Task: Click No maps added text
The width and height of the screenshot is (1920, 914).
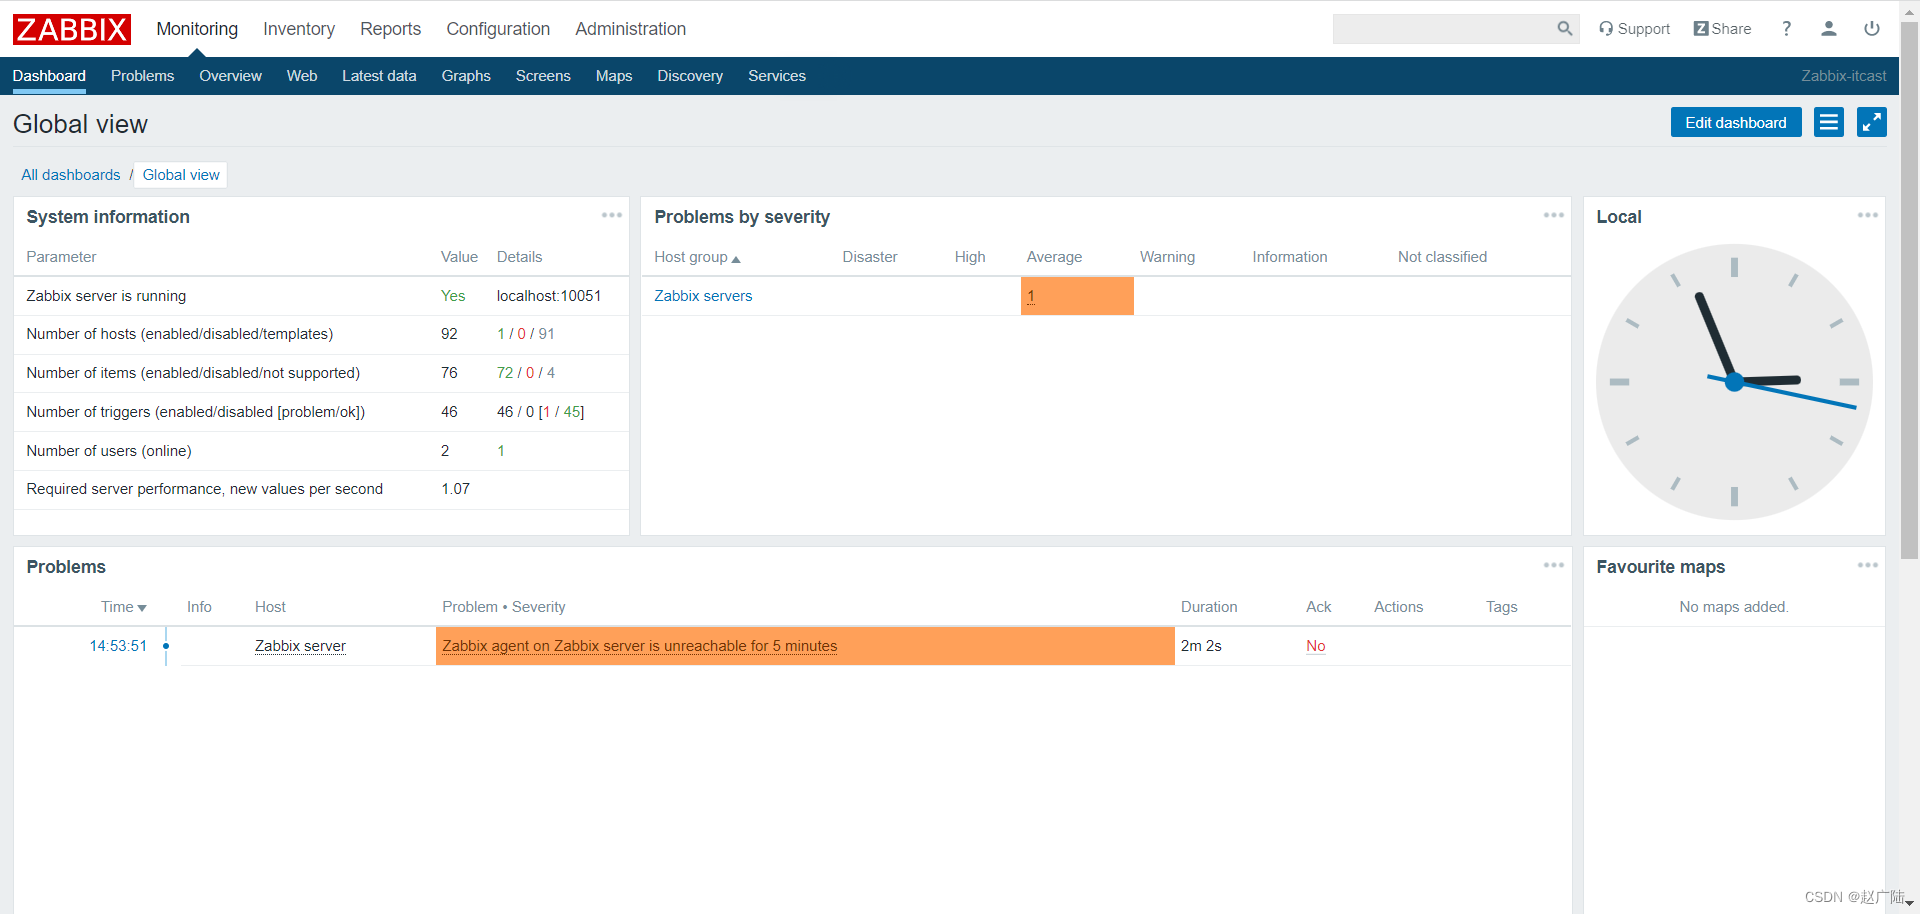Action: tap(1734, 607)
